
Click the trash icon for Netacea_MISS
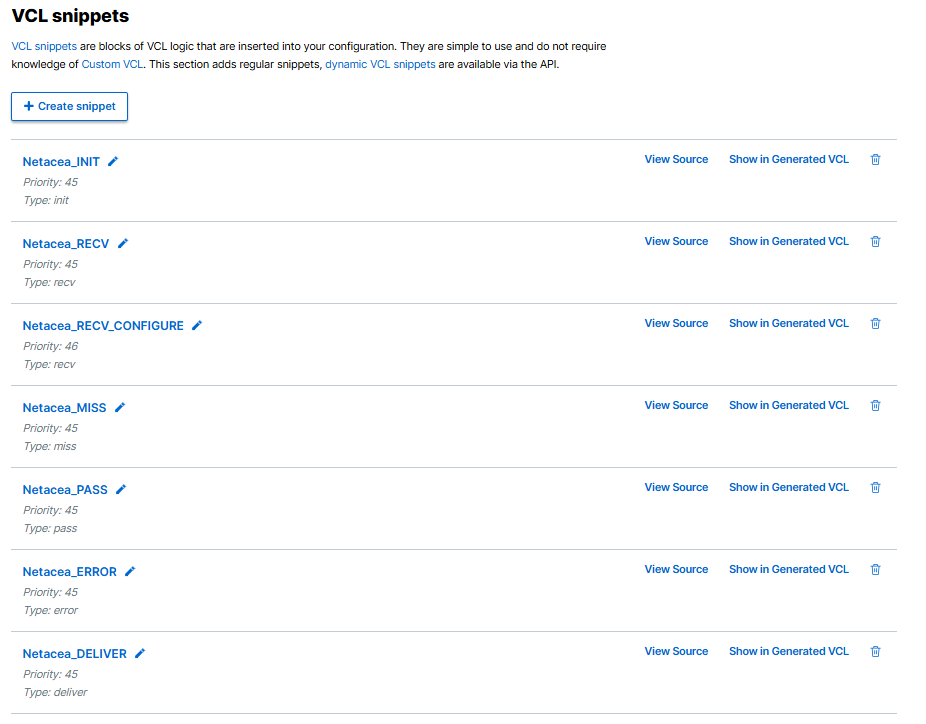pos(876,406)
